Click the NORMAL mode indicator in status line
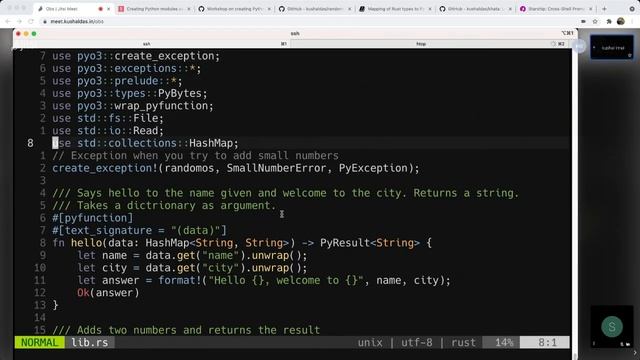This screenshot has width=640, height=360. coord(39,342)
